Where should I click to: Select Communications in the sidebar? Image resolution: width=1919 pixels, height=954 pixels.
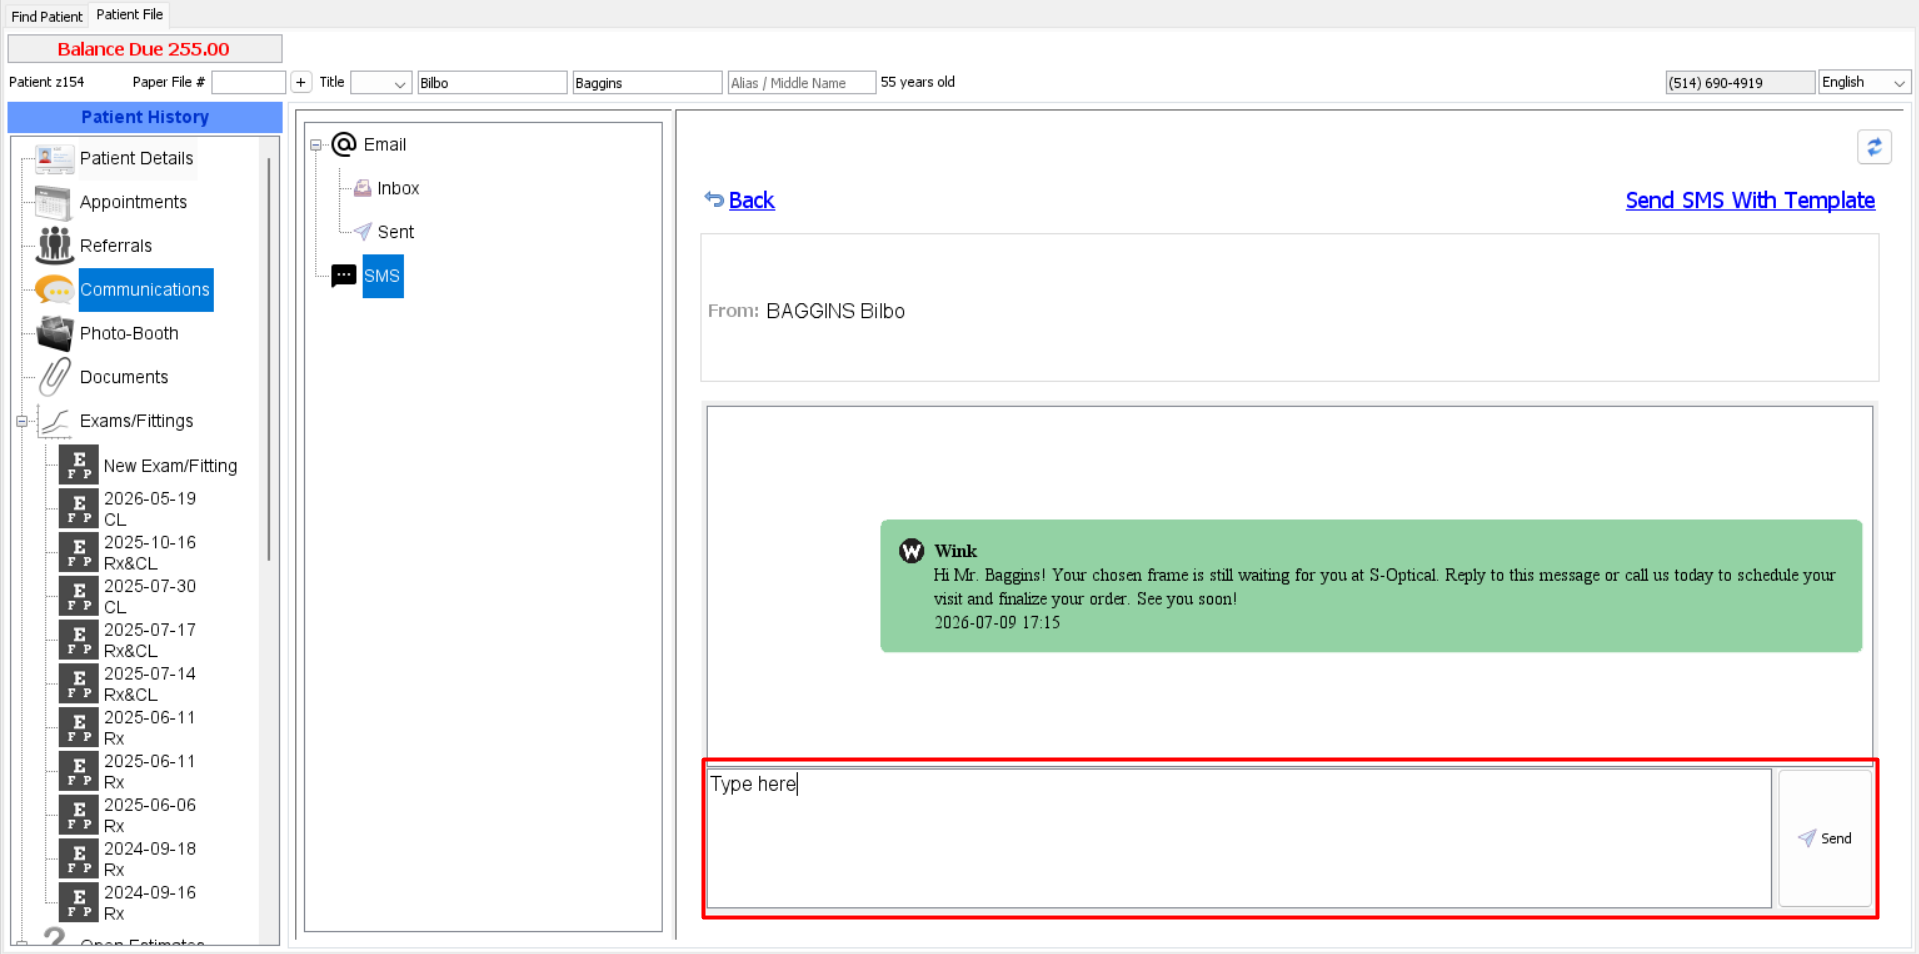tap(146, 290)
